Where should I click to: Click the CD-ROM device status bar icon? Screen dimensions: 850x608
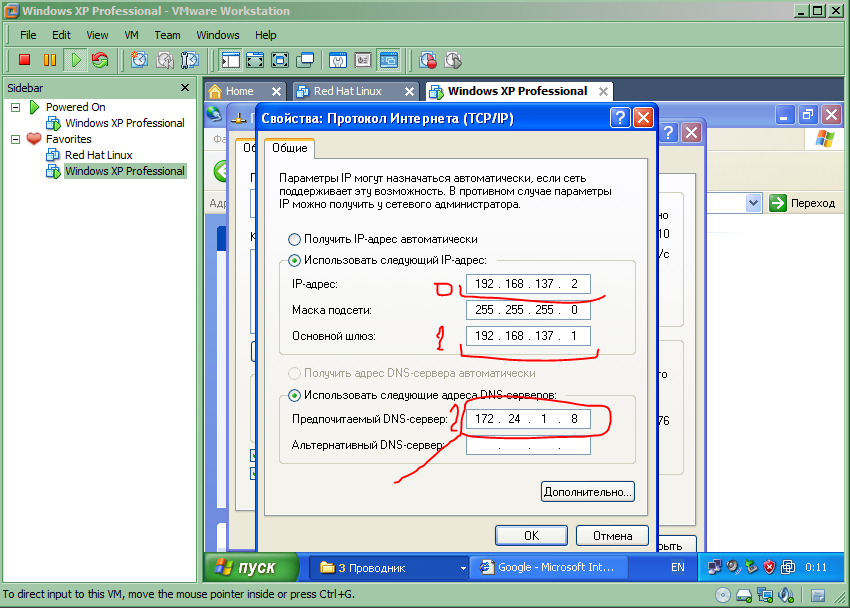pyautogui.click(x=723, y=595)
